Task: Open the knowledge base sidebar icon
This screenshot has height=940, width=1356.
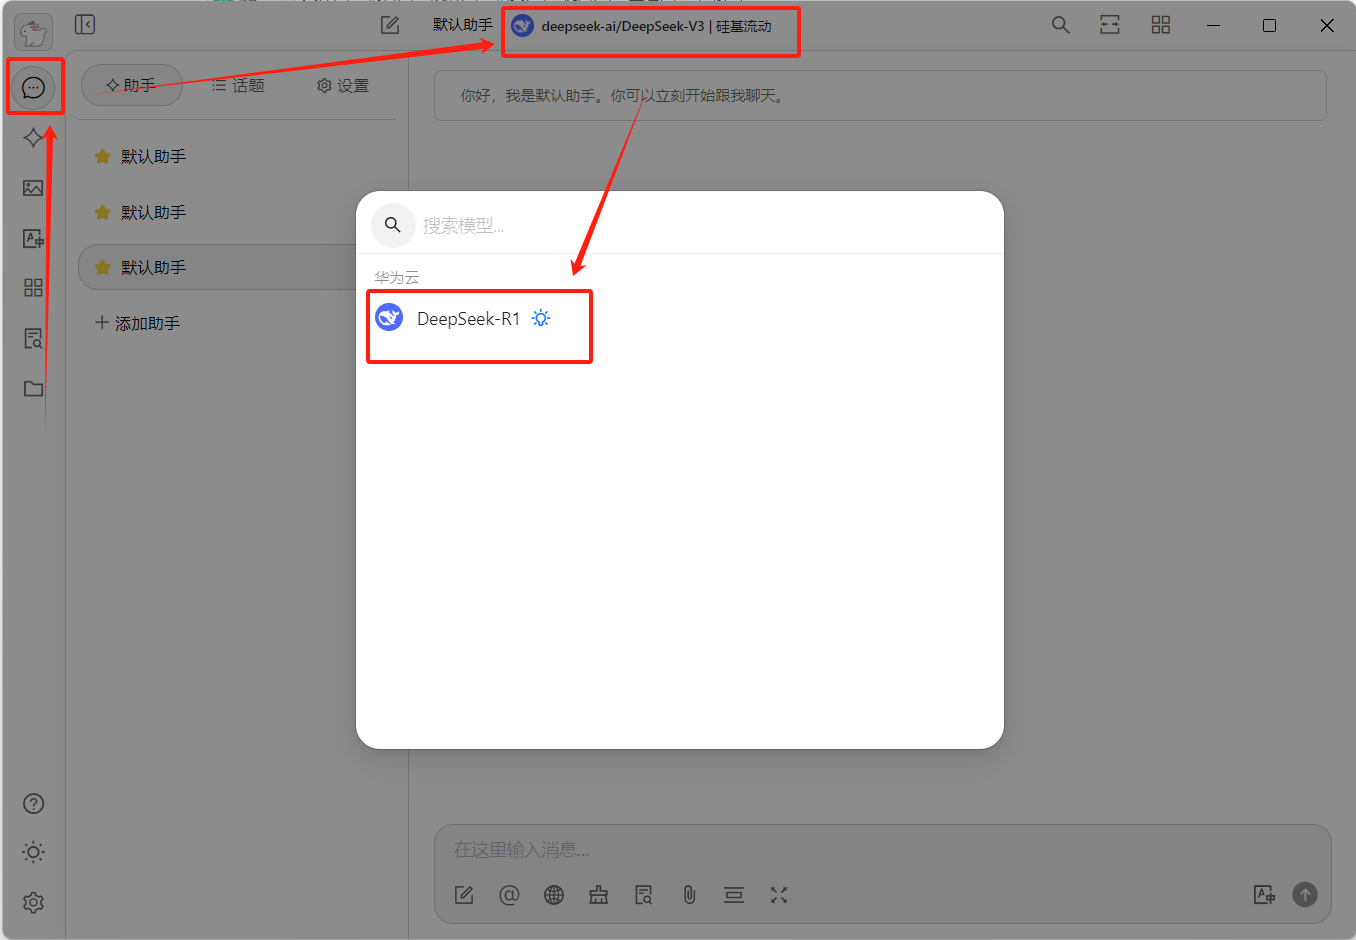Action: pyautogui.click(x=33, y=338)
